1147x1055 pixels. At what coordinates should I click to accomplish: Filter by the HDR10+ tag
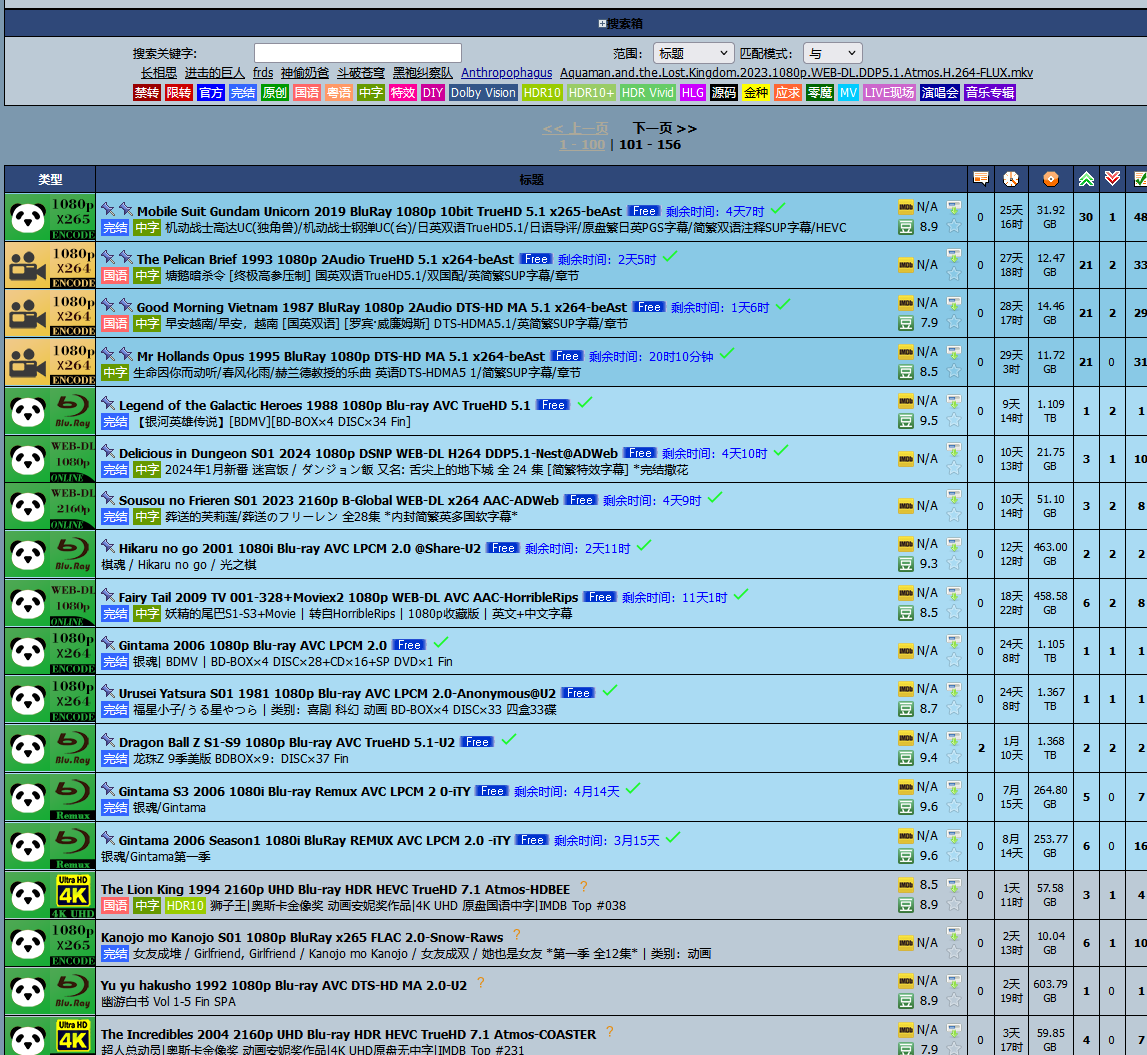click(591, 93)
